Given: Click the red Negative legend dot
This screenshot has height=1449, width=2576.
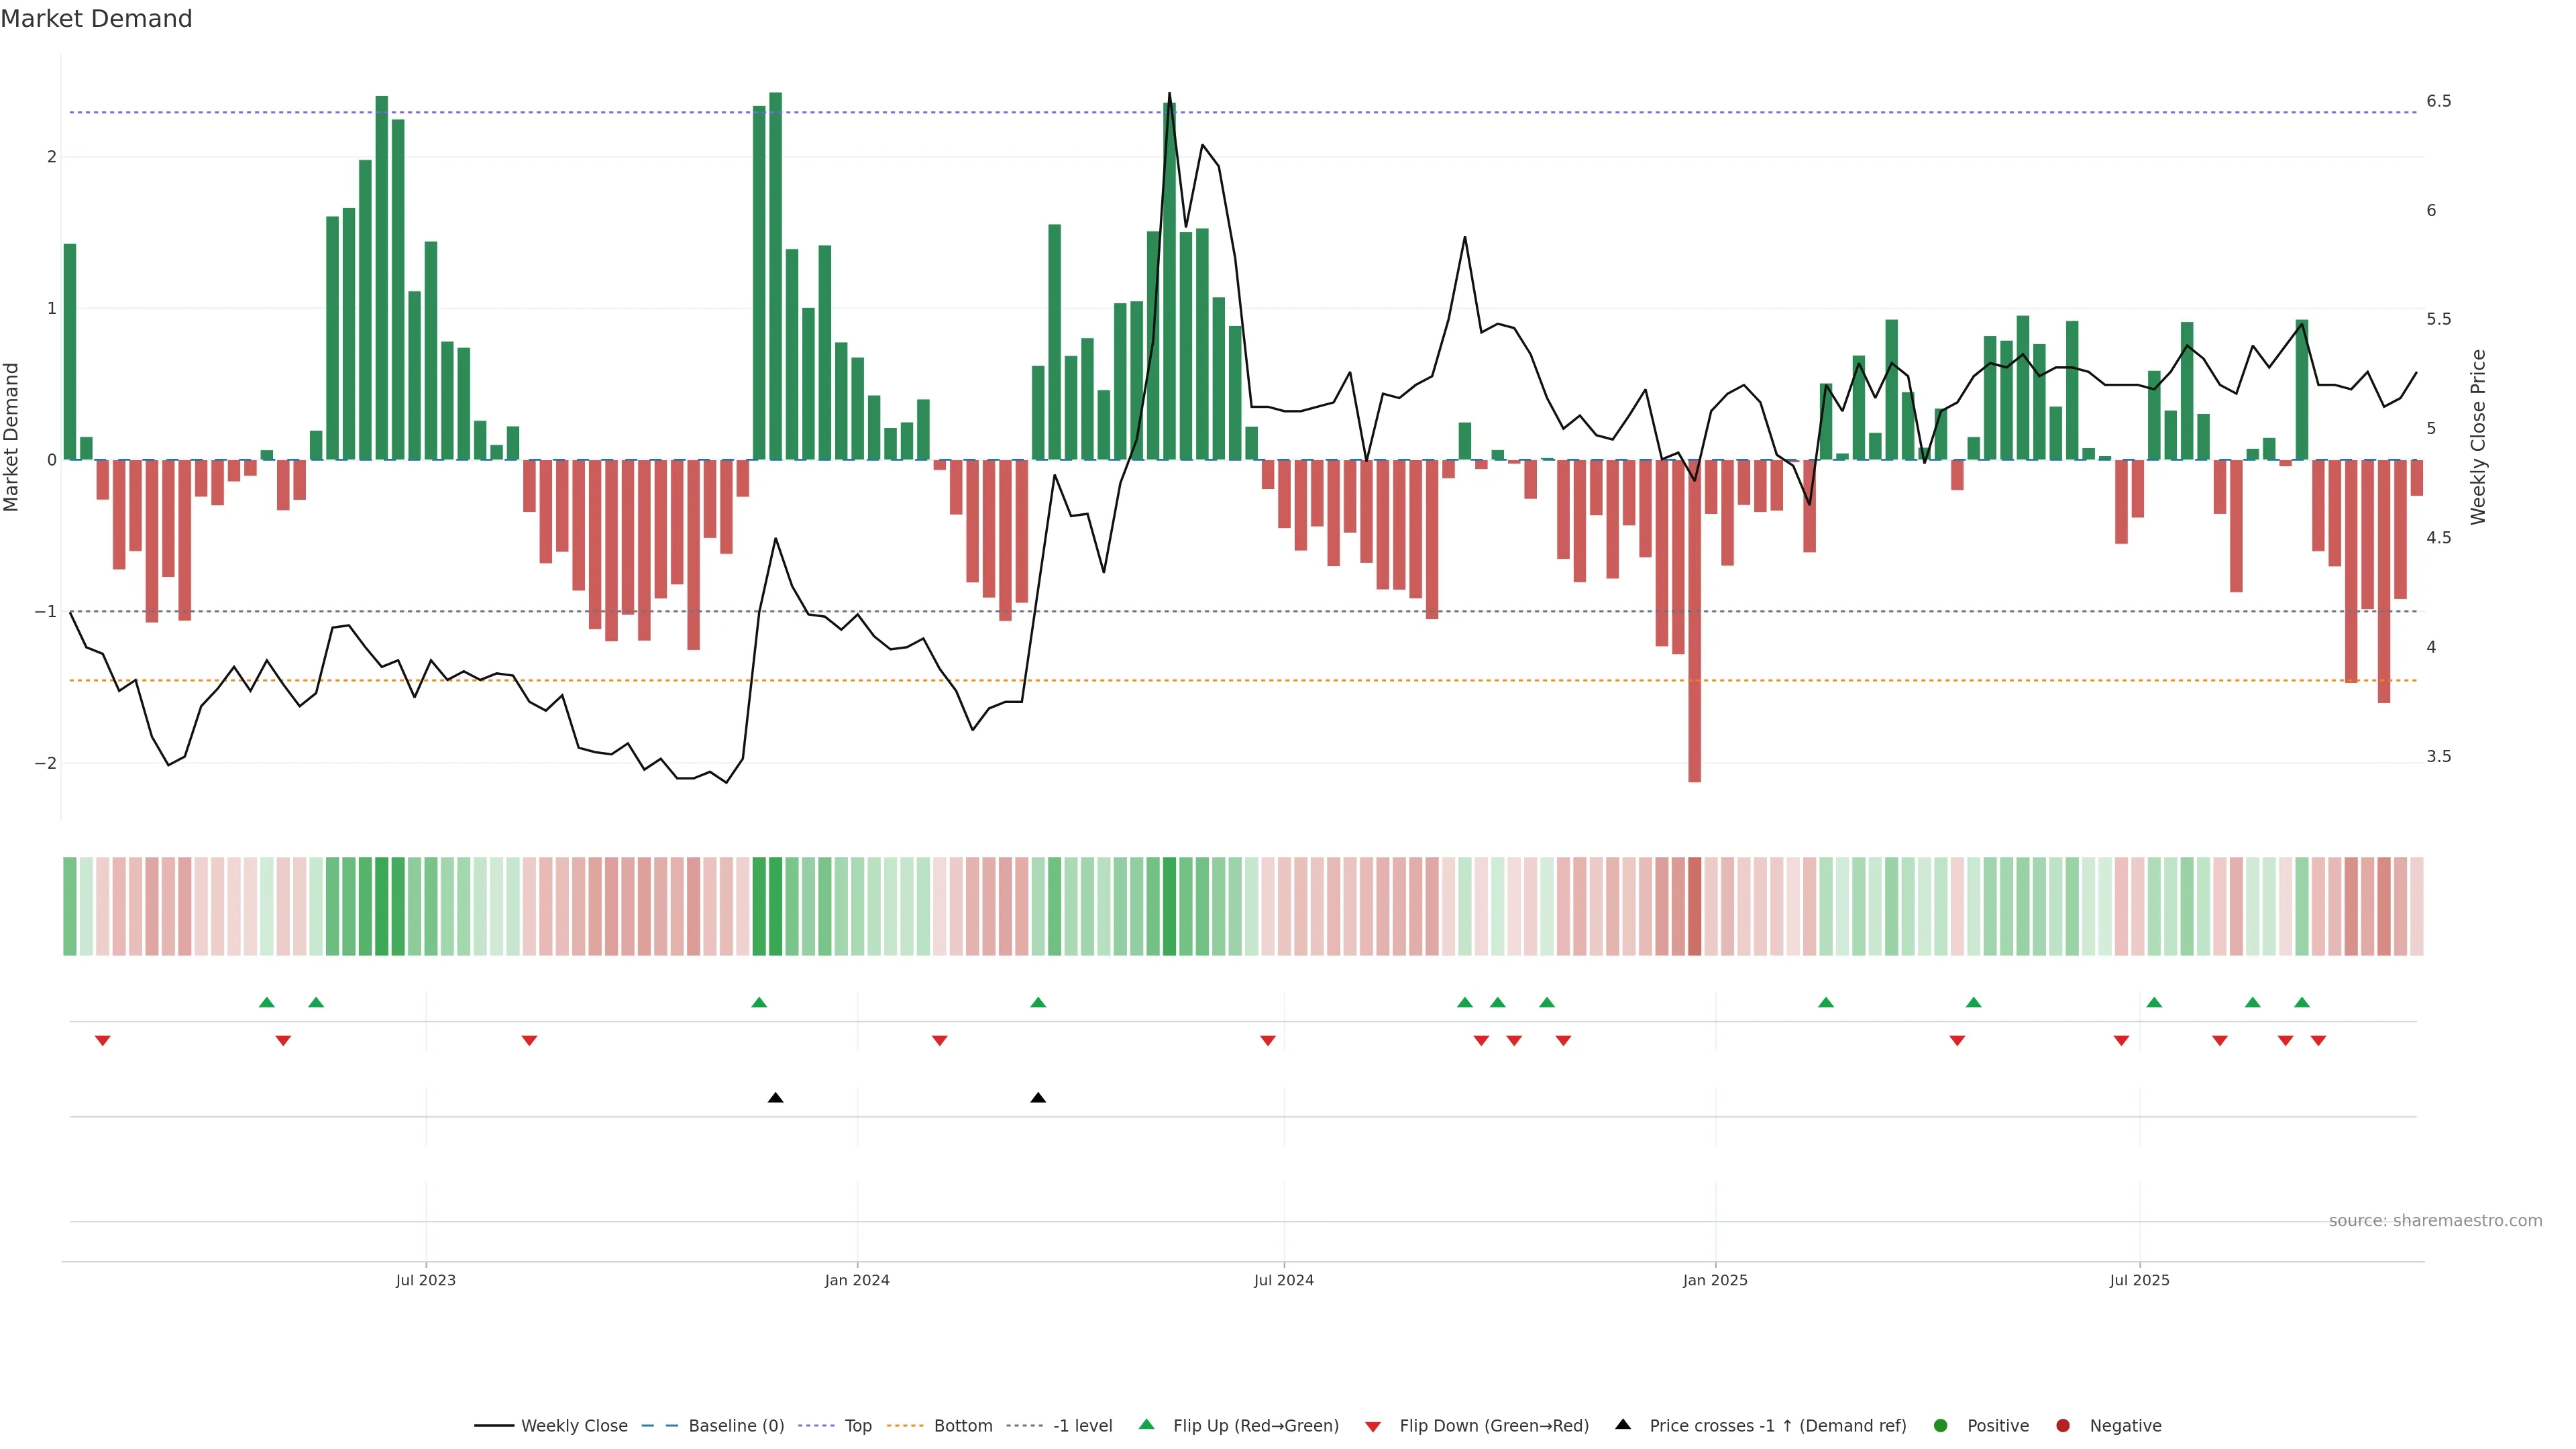Looking at the screenshot, I should [x=2063, y=1426].
